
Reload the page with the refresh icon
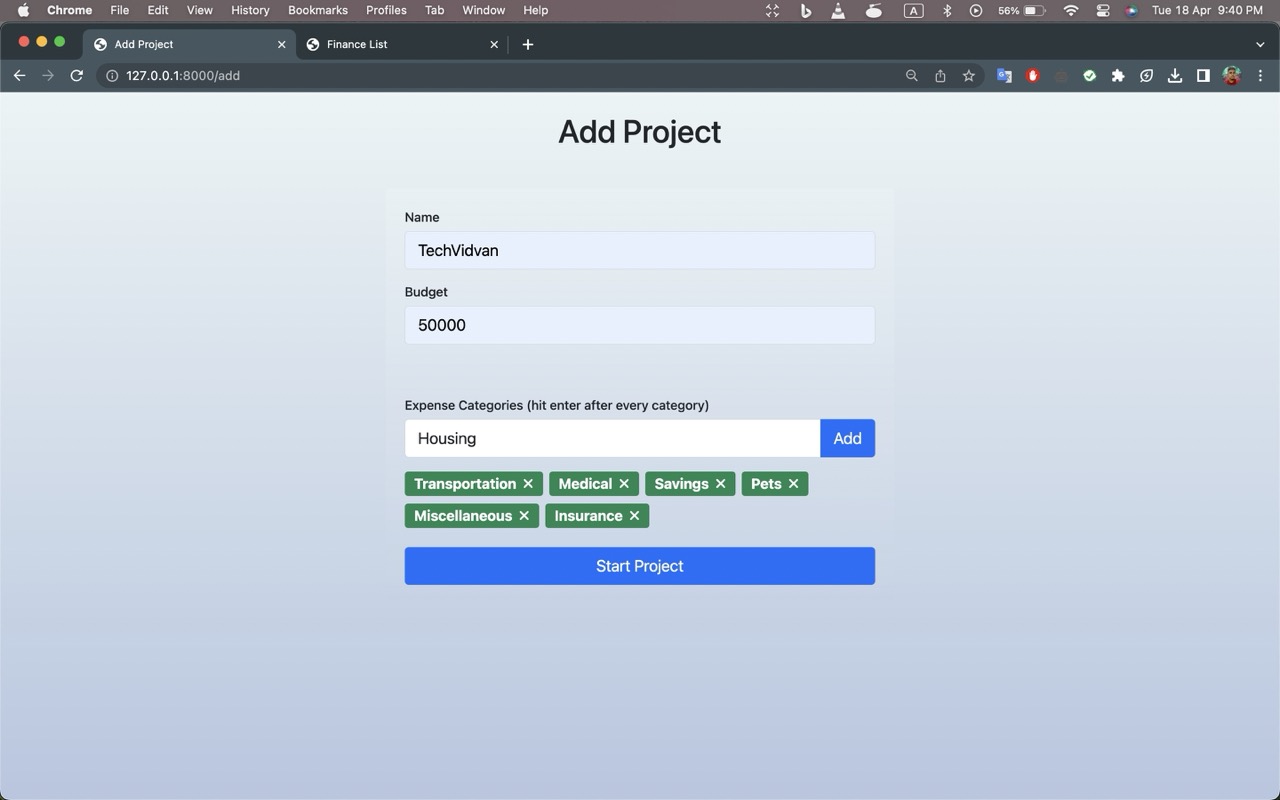click(76, 76)
